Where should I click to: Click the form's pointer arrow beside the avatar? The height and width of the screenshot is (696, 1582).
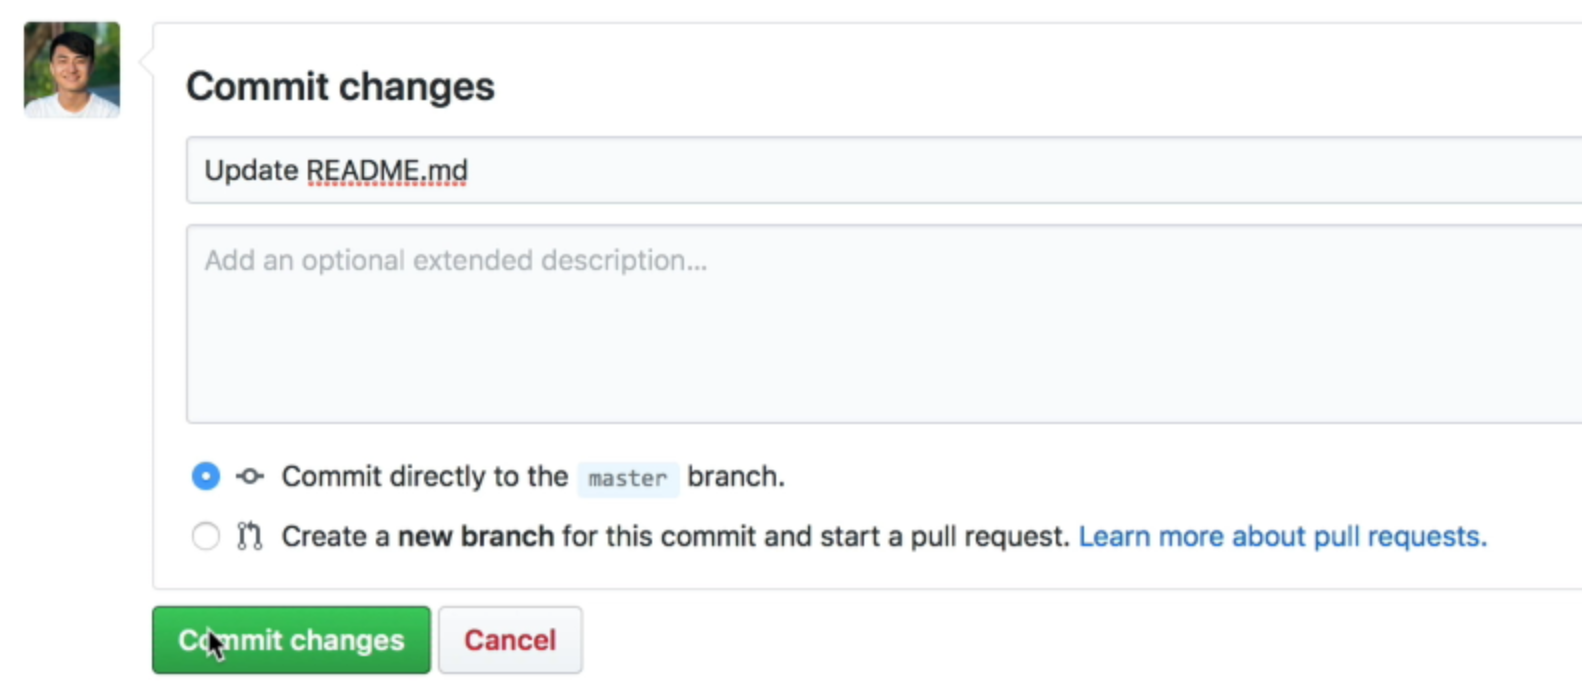click(146, 62)
